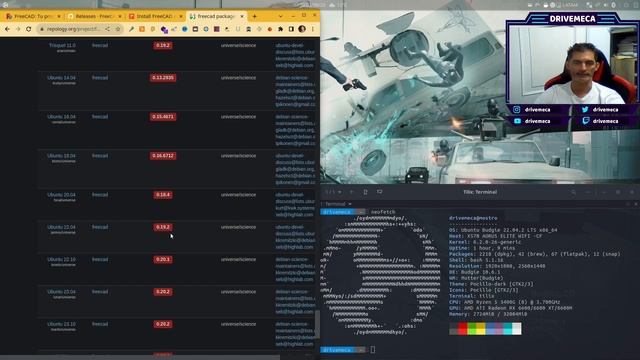This screenshot has height=360, width=640.
Task: Open the overlapping purple squares extension
Action: point(164,29)
